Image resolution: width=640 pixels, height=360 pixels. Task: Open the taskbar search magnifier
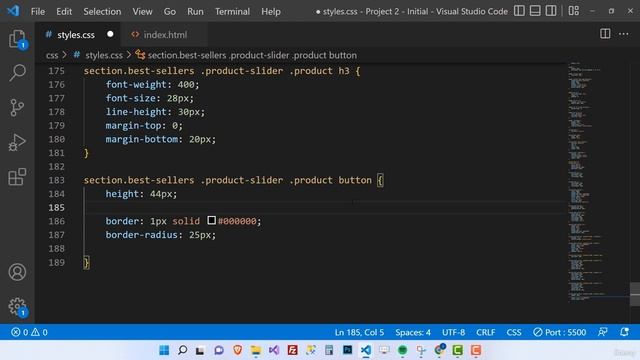[x=182, y=350]
